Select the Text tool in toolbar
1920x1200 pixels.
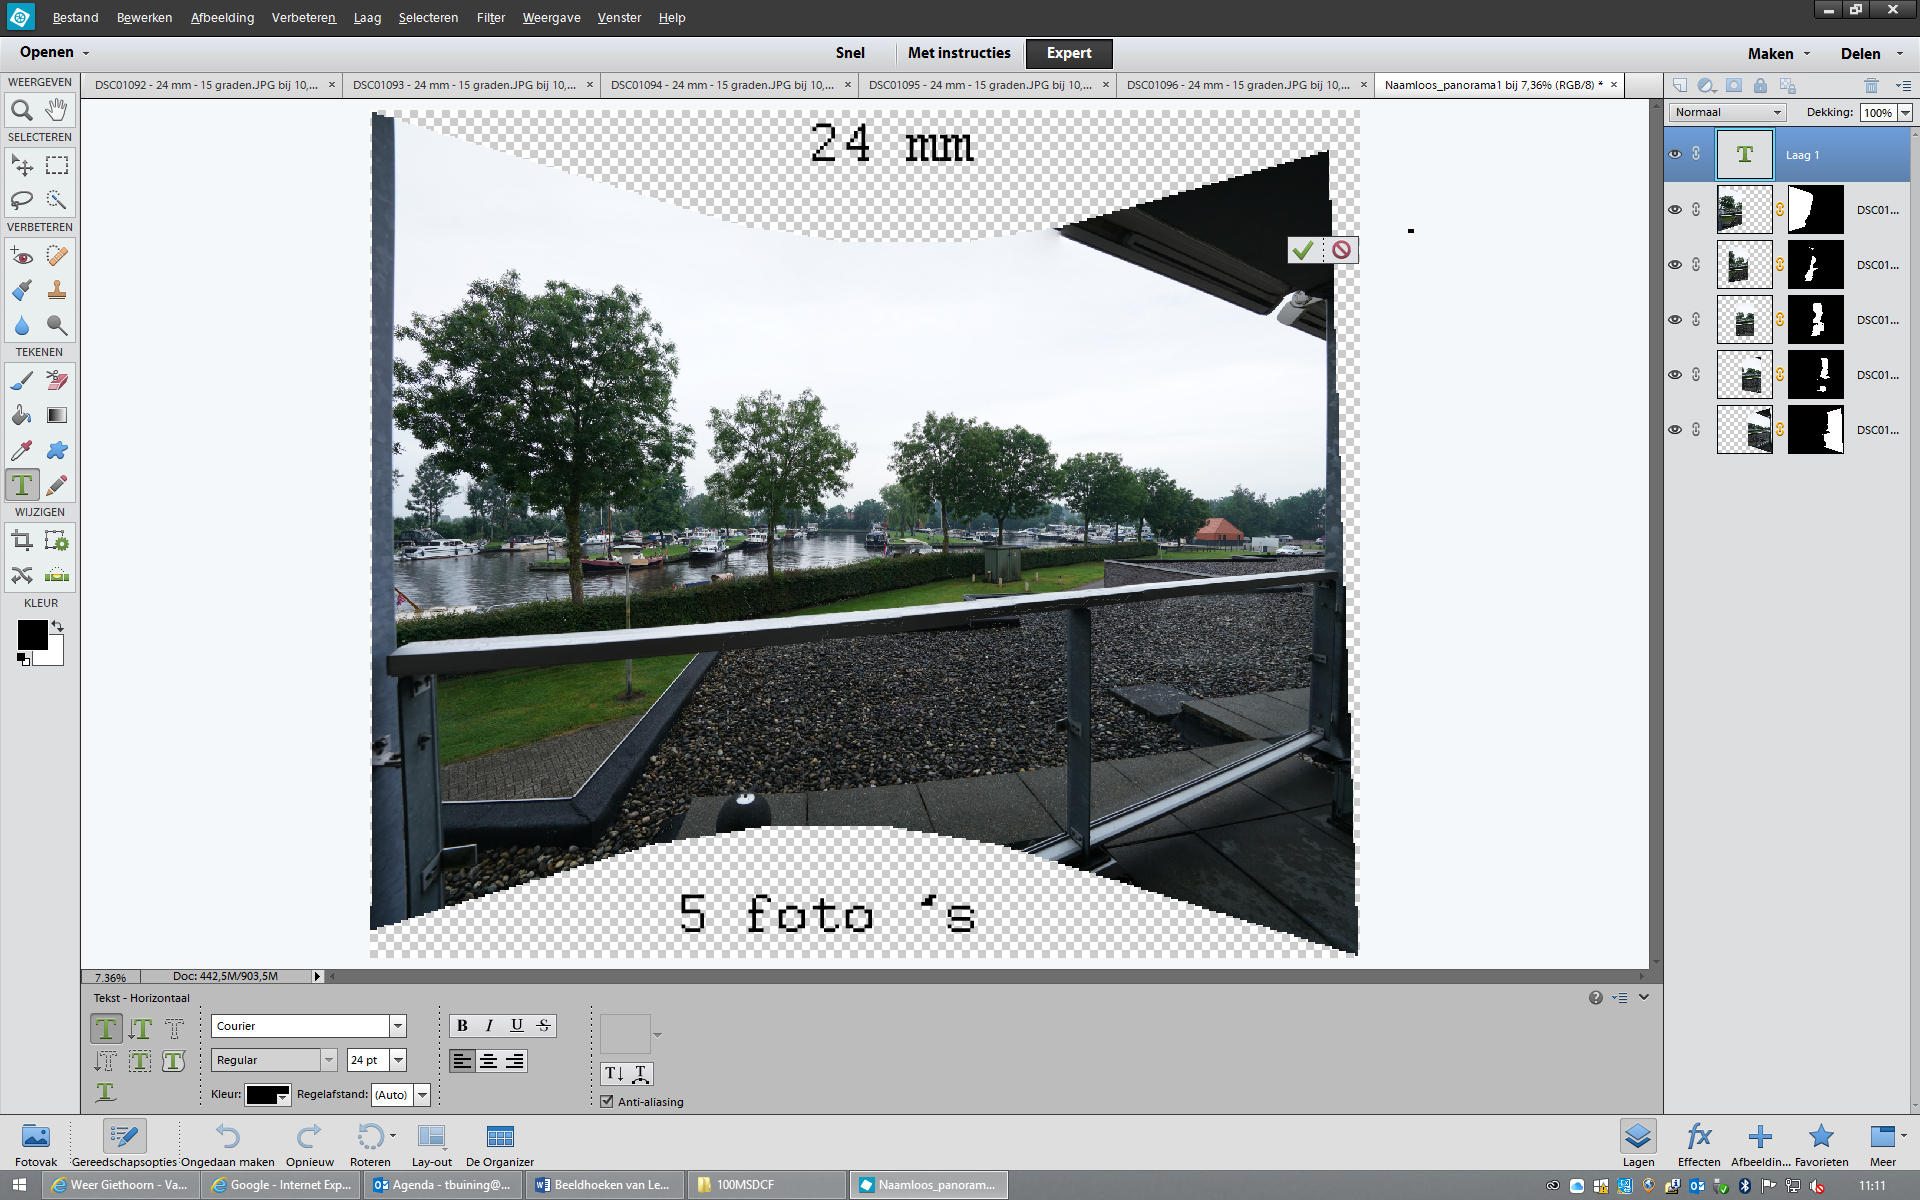pos(21,484)
